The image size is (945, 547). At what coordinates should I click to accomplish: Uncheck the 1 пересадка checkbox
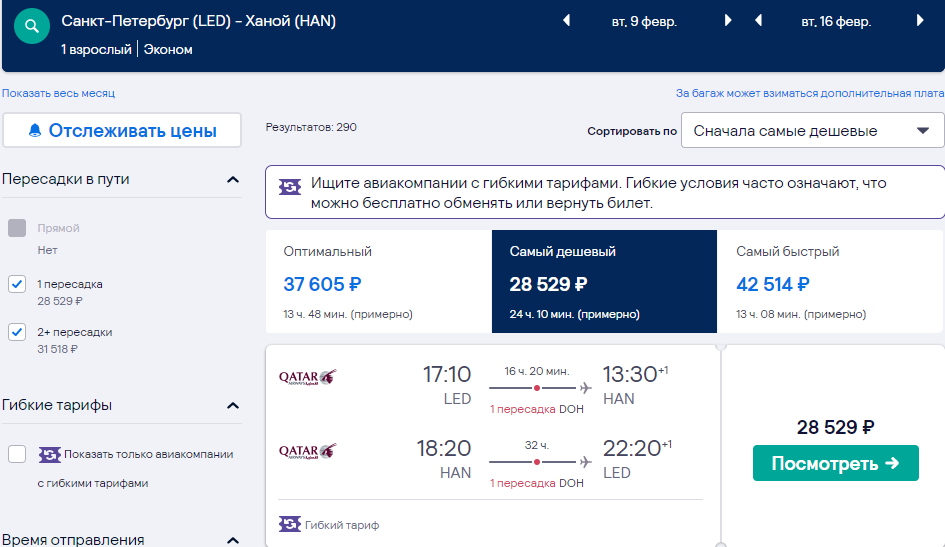(x=17, y=284)
